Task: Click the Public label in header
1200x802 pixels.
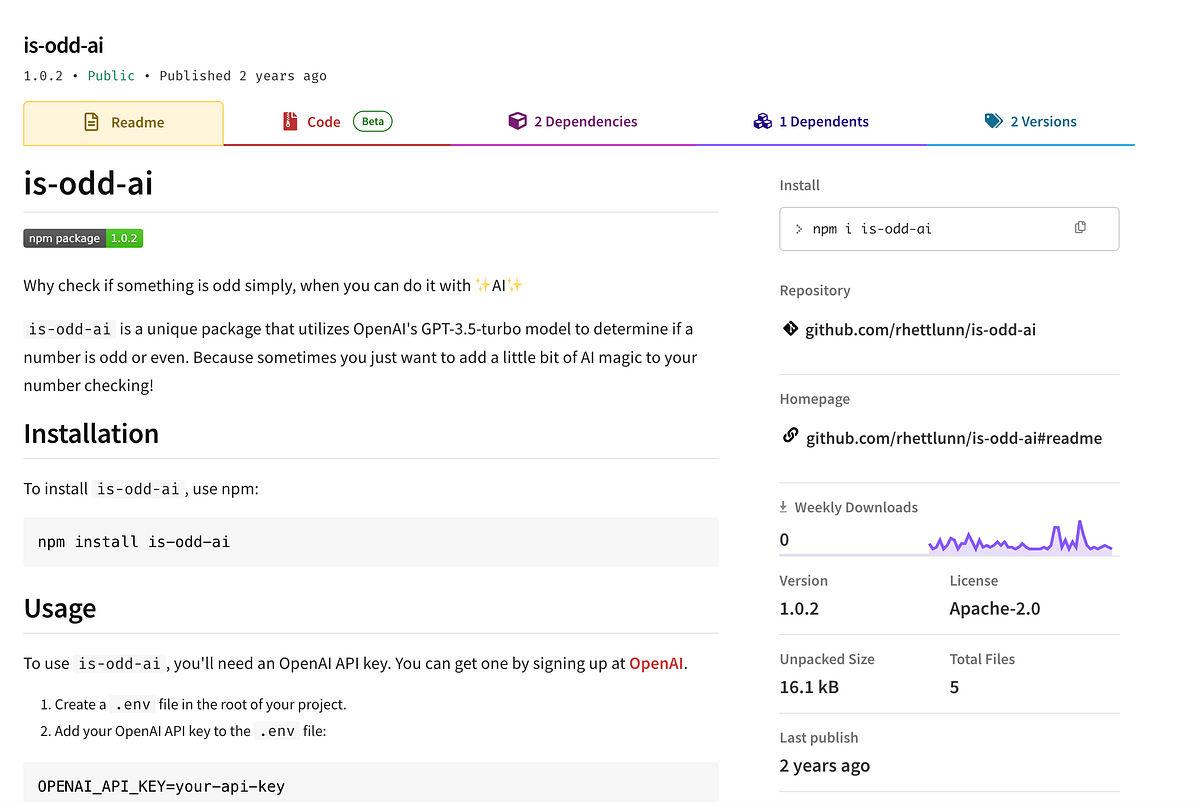Action: (x=111, y=75)
